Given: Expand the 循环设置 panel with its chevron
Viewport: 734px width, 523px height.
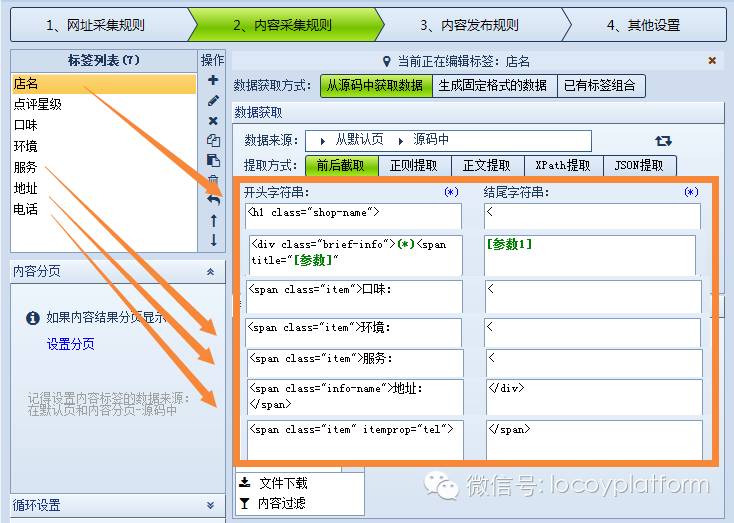Looking at the screenshot, I should 211,505.
